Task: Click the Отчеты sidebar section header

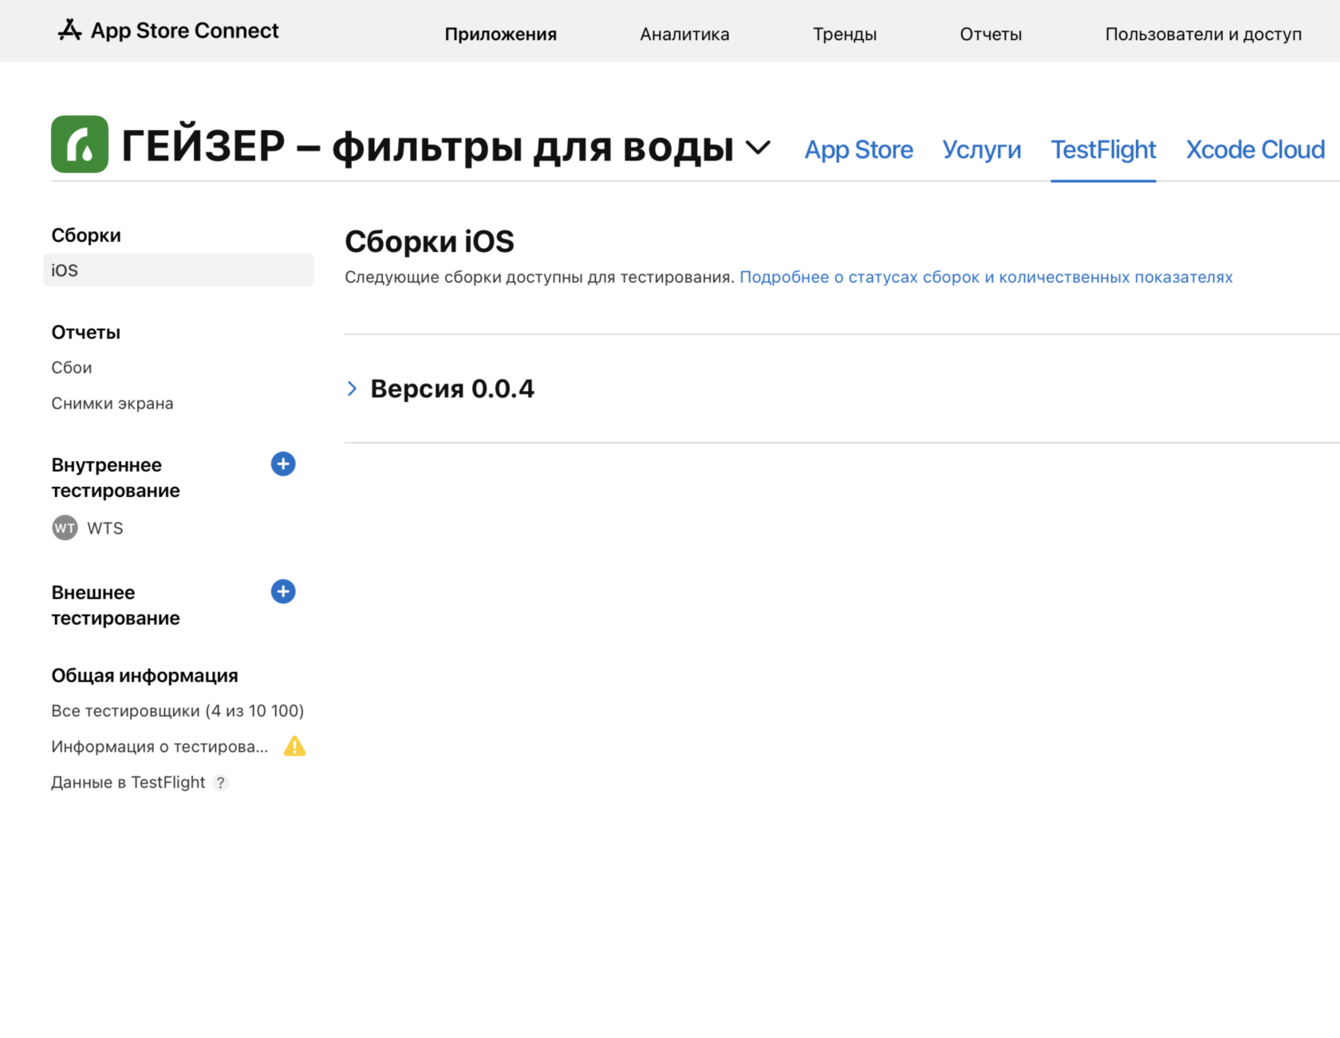Action: tap(86, 332)
